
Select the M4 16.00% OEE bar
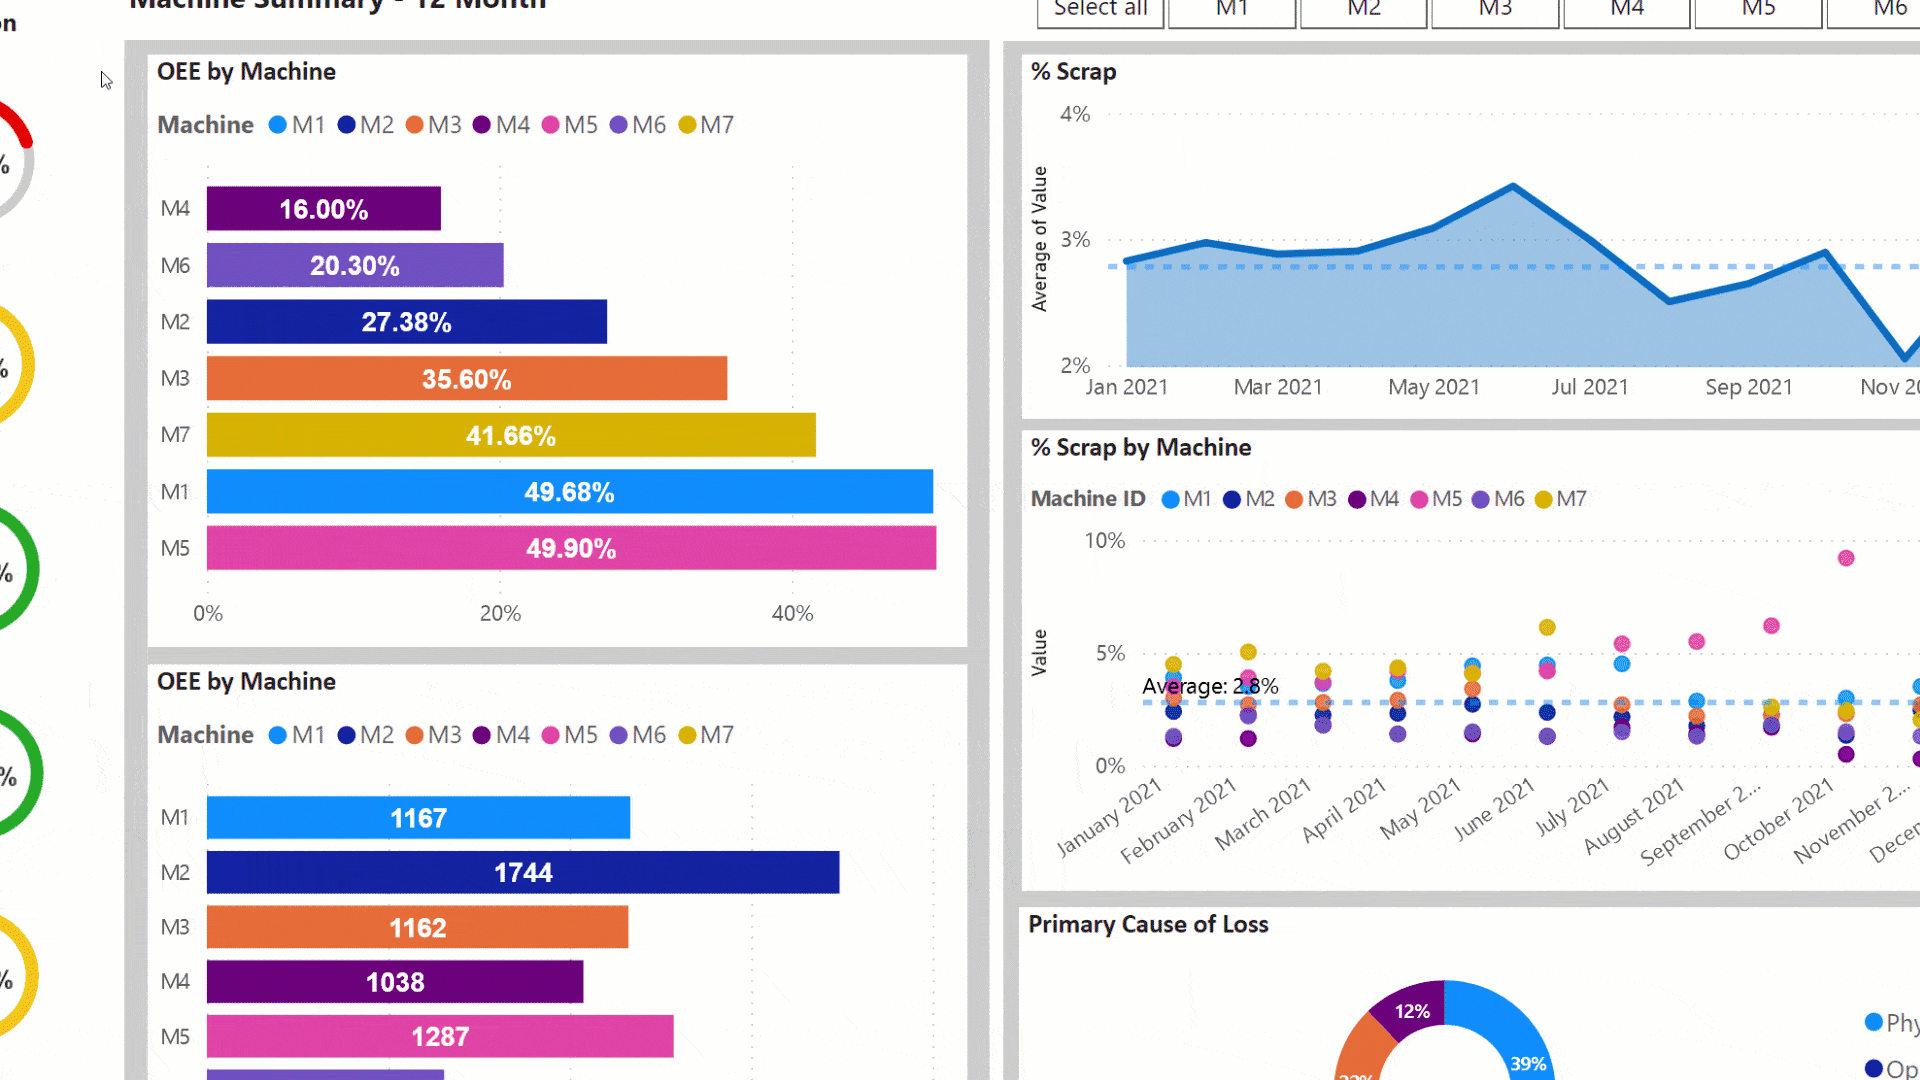pos(324,209)
